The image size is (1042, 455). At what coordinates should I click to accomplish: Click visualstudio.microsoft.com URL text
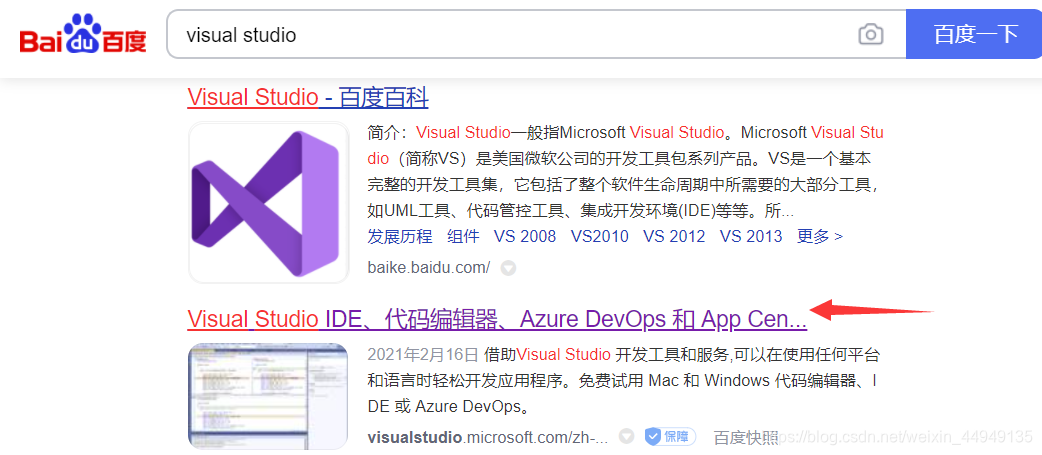click(x=488, y=437)
